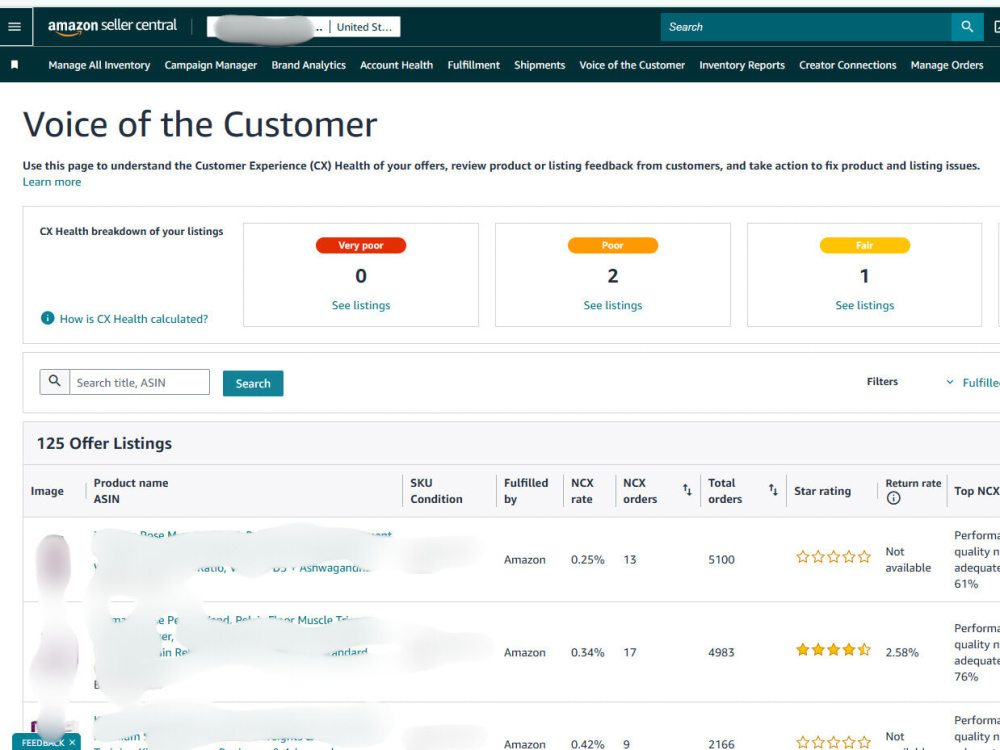Expand the Fulfilled filter chevron

[x=950, y=382]
